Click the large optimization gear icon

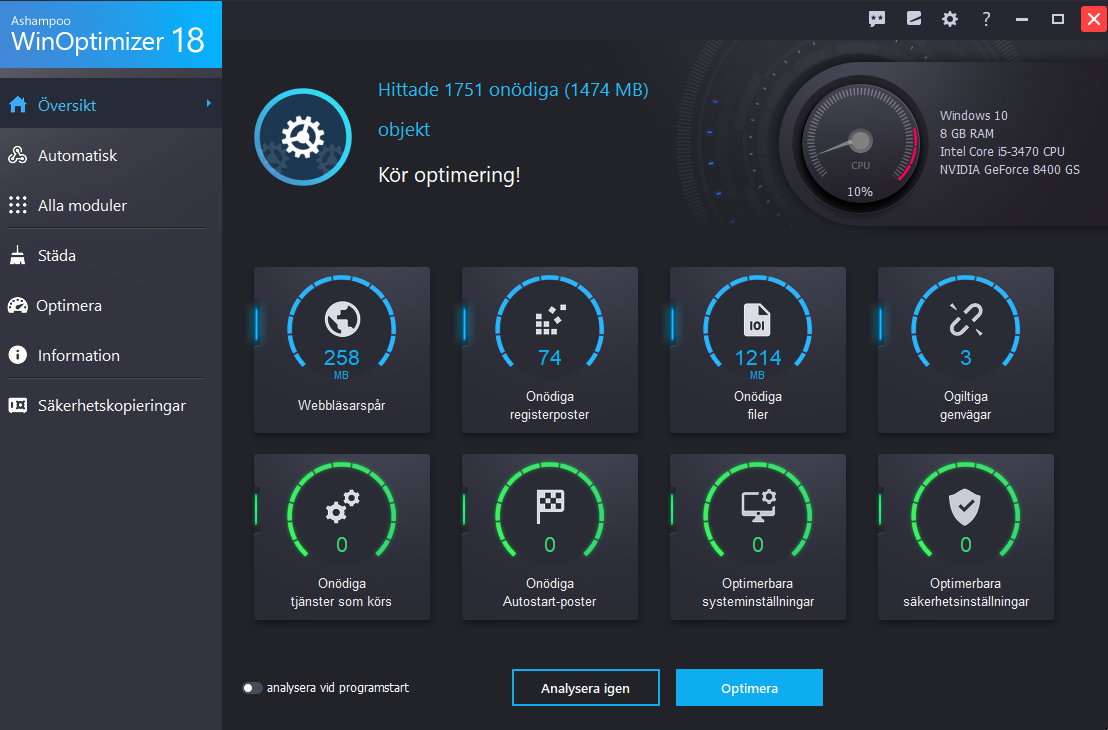(x=303, y=137)
